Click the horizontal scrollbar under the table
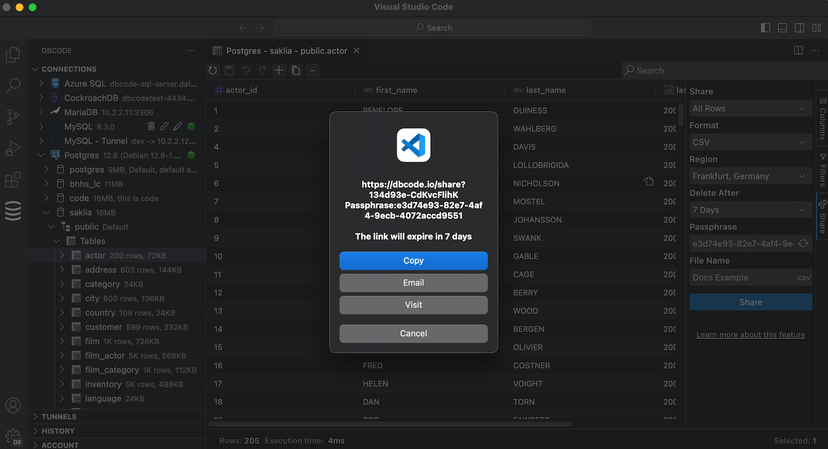The height and width of the screenshot is (449, 828). (390, 424)
